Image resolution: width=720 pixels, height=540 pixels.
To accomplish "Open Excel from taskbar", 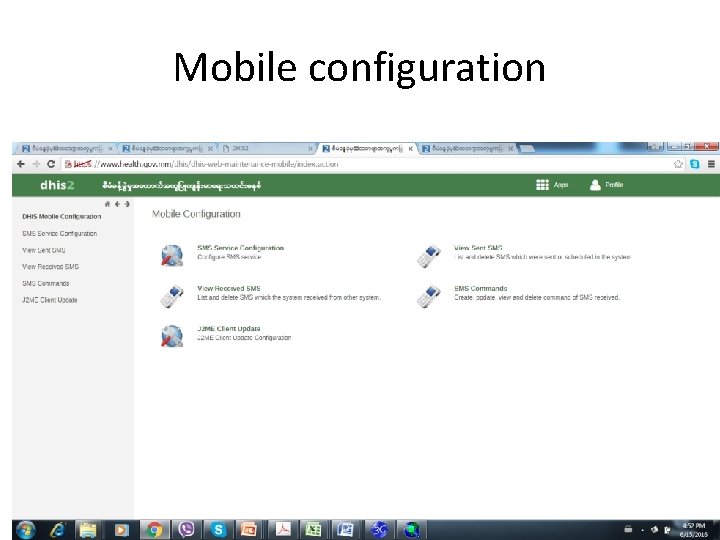I will [x=313, y=530].
